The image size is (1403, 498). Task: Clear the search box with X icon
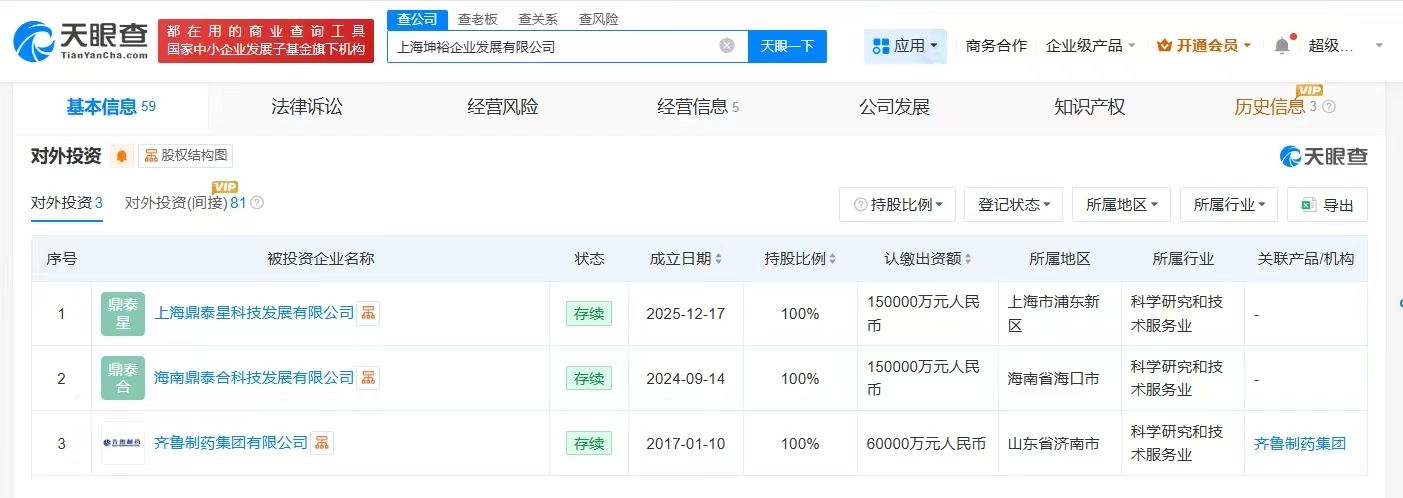point(727,46)
